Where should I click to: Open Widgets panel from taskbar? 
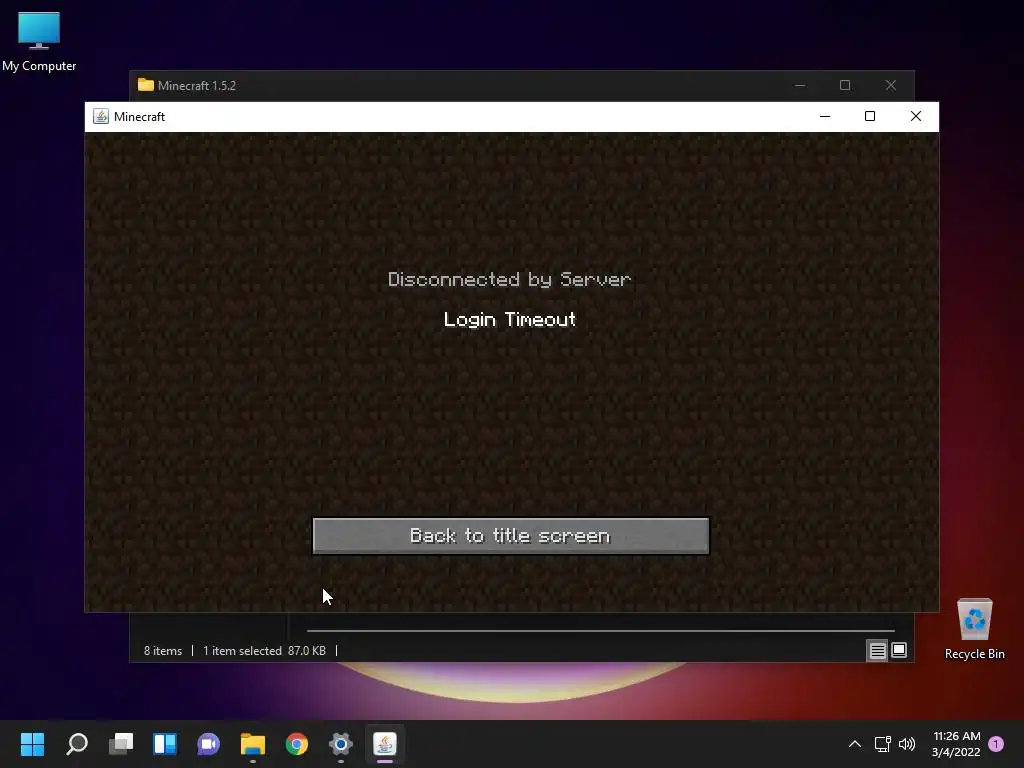pos(165,744)
